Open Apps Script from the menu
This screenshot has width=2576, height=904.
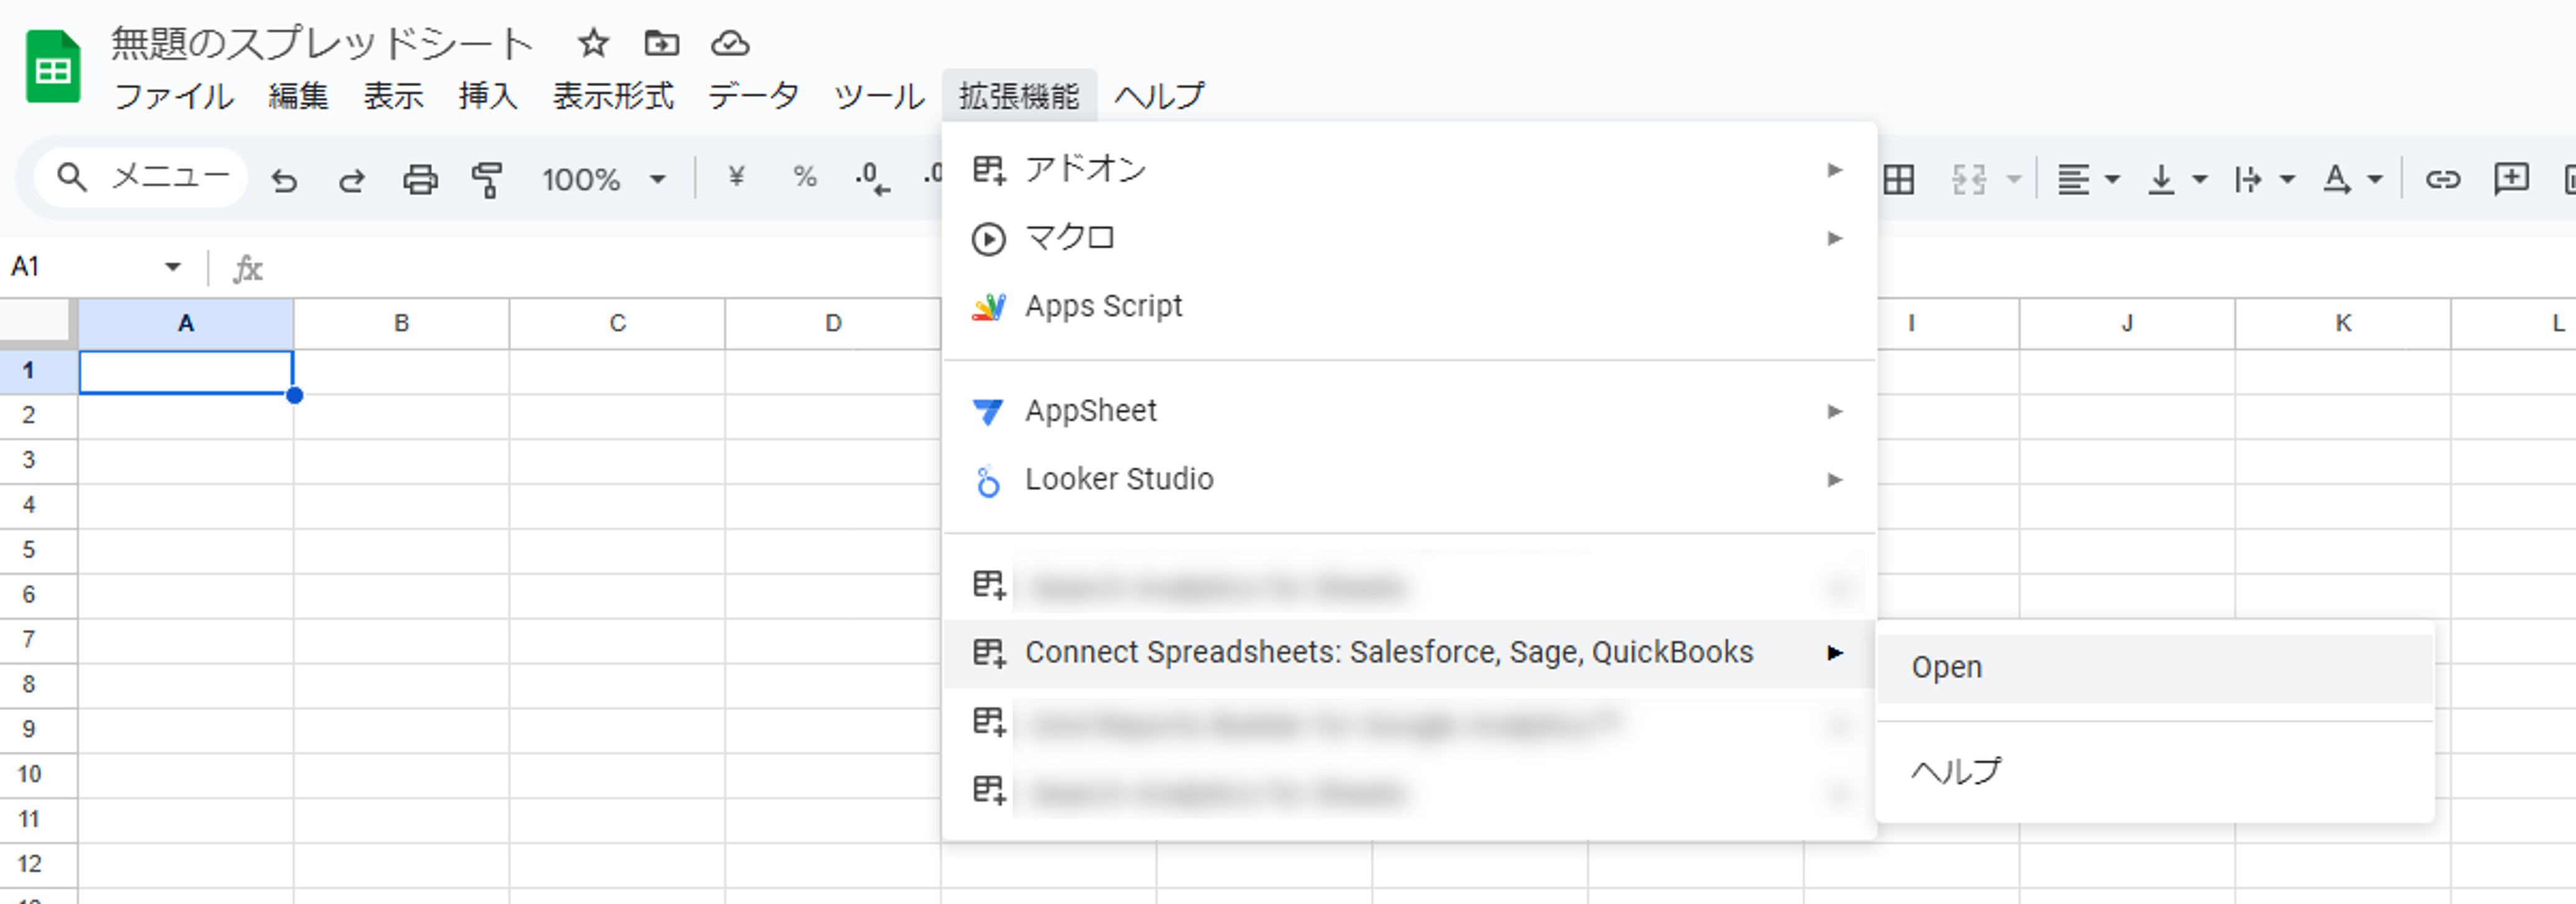click(1103, 306)
